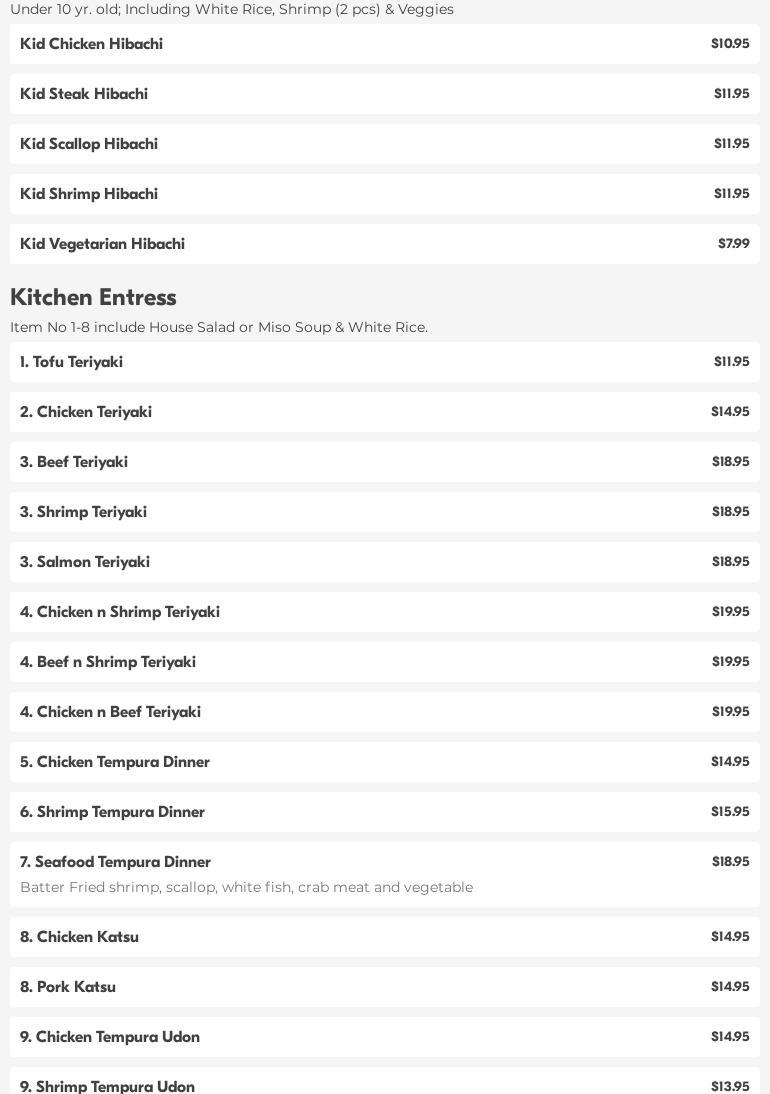Screen dimensions: 770x1094
Task: Pick Salmon Teriyaki from Kitchen Entress
Action: click(x=384, y=562)
